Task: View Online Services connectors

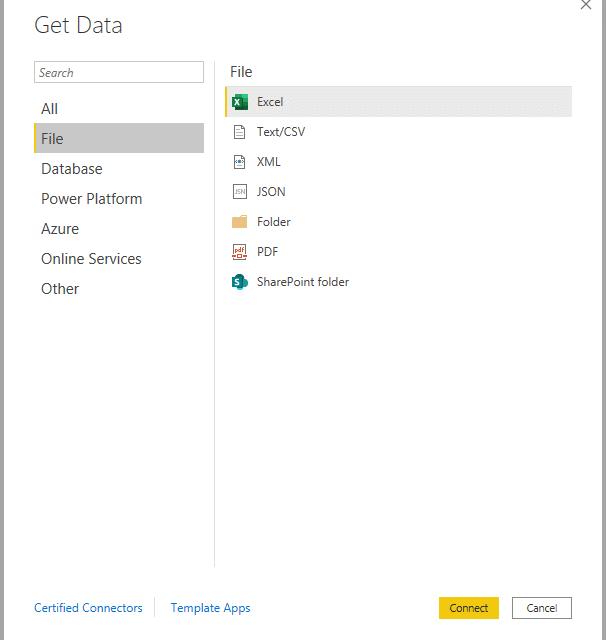Action: 91,259
